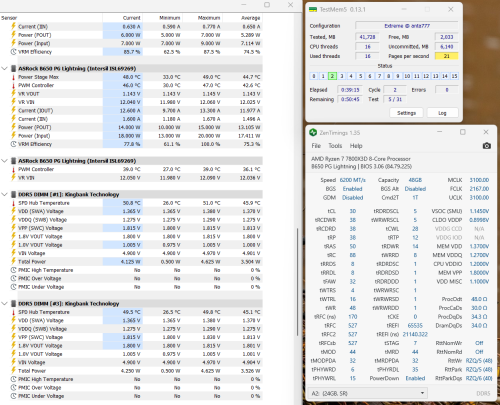The height and width of the screenshot is (405, 500).
Task: Click the SPD Hub Temperature thermometer icon of DIMM #1
Action: coord(13,203)
